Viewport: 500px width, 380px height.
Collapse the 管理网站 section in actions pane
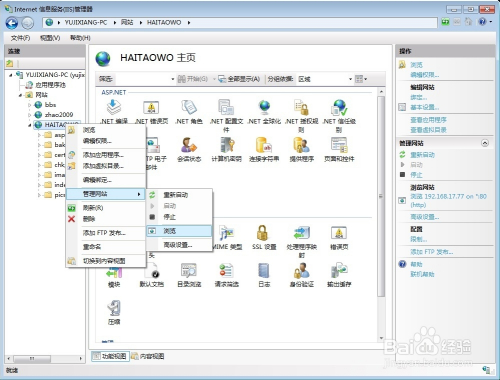coord(485,143)
